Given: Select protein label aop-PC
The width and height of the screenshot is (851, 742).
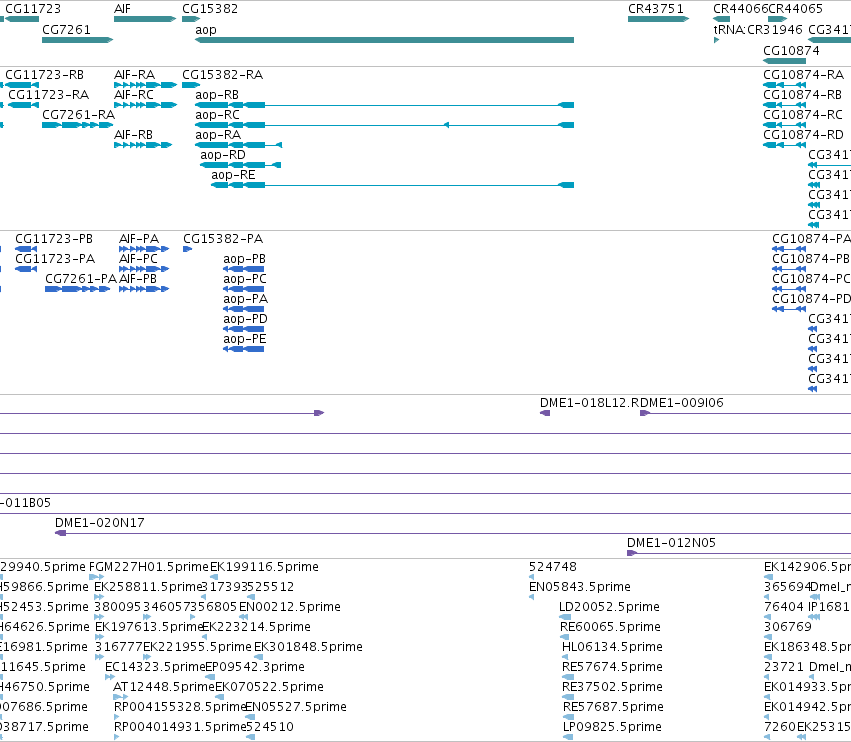Looking at the screenshot, I should [x=245, y=279].
